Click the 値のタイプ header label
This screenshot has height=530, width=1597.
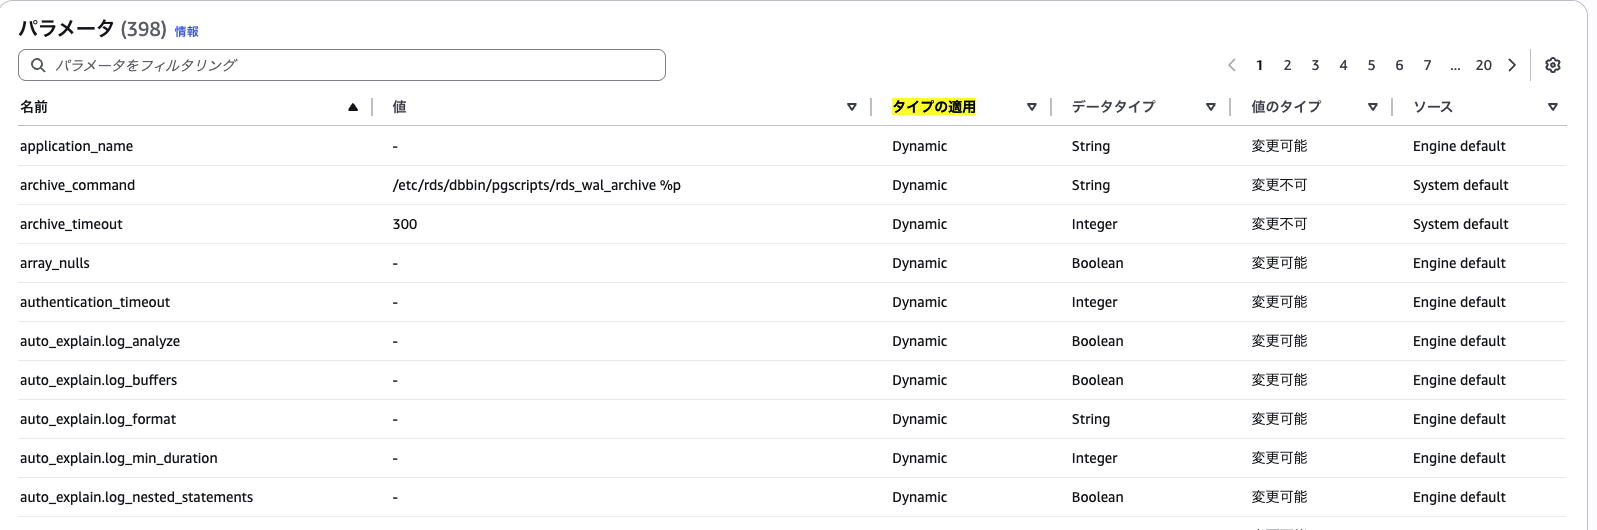pos(1286,107)
